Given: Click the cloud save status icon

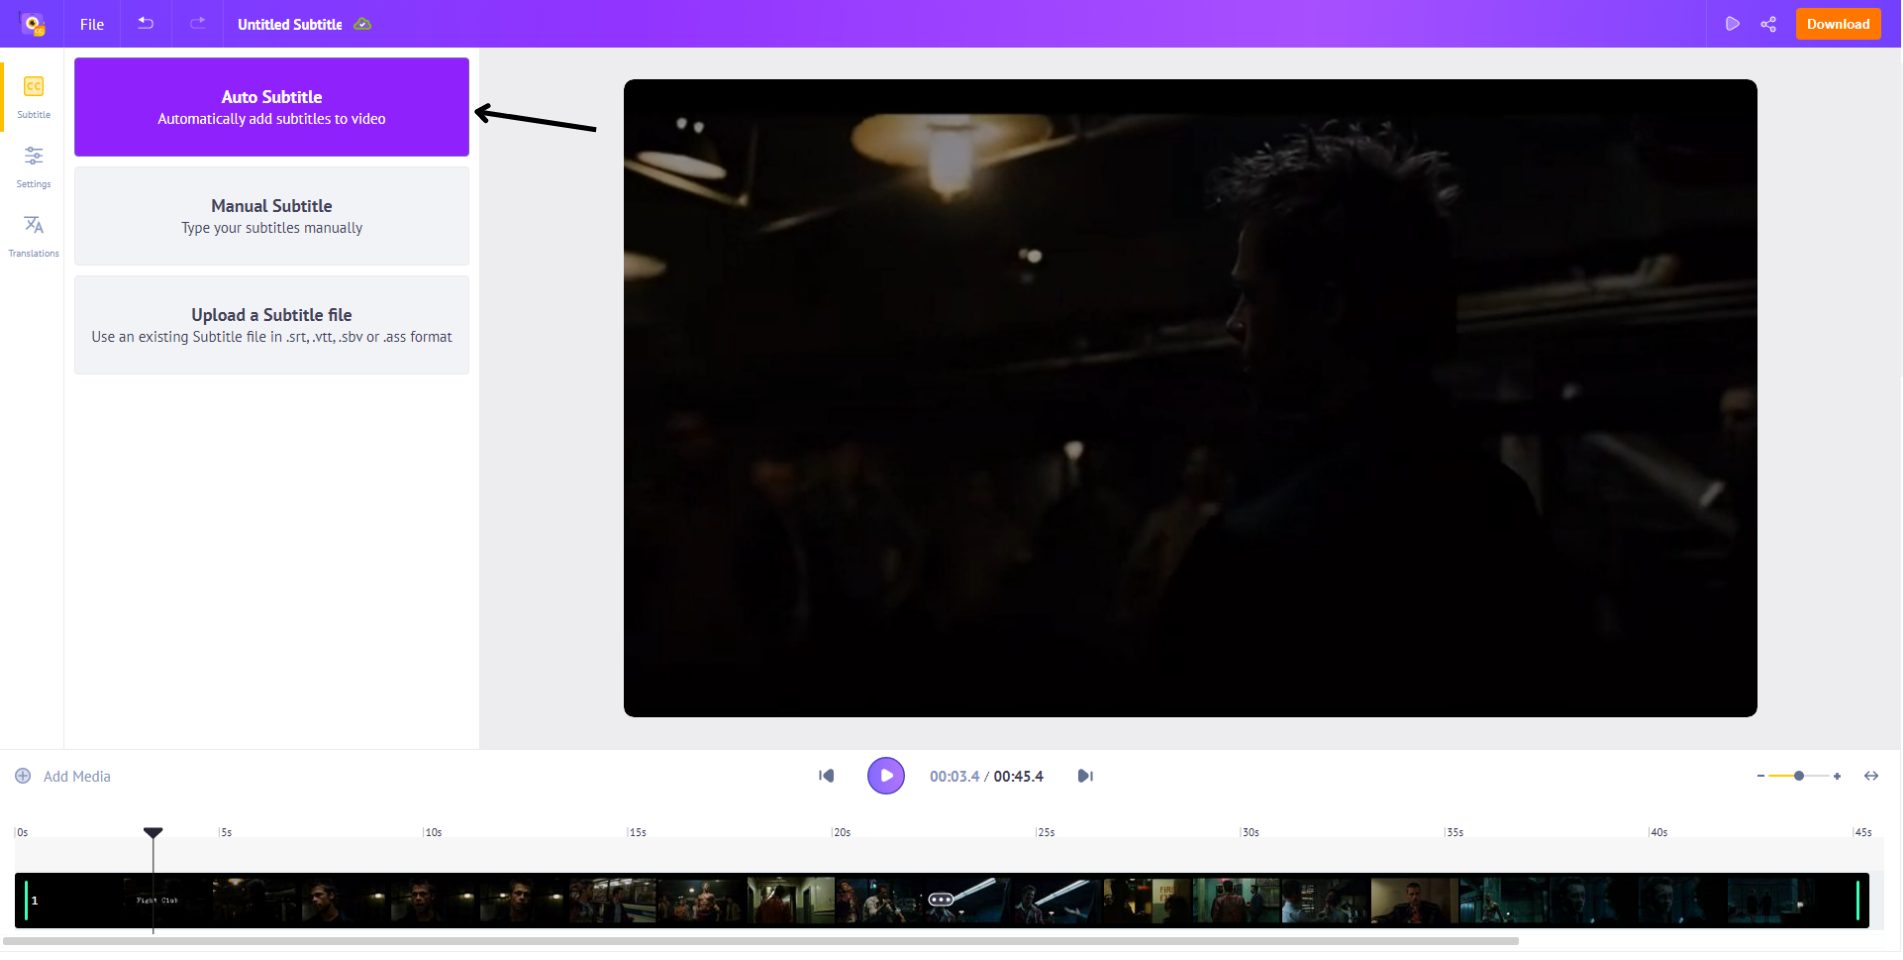Looking at the screenshot, I should tap(363, 24).
